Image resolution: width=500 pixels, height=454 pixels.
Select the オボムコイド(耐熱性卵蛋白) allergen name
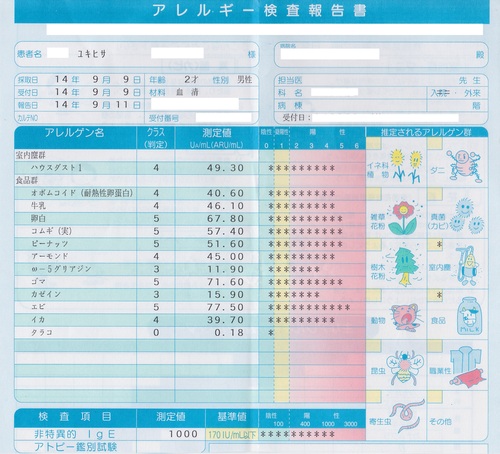click(x=82, y=193)
